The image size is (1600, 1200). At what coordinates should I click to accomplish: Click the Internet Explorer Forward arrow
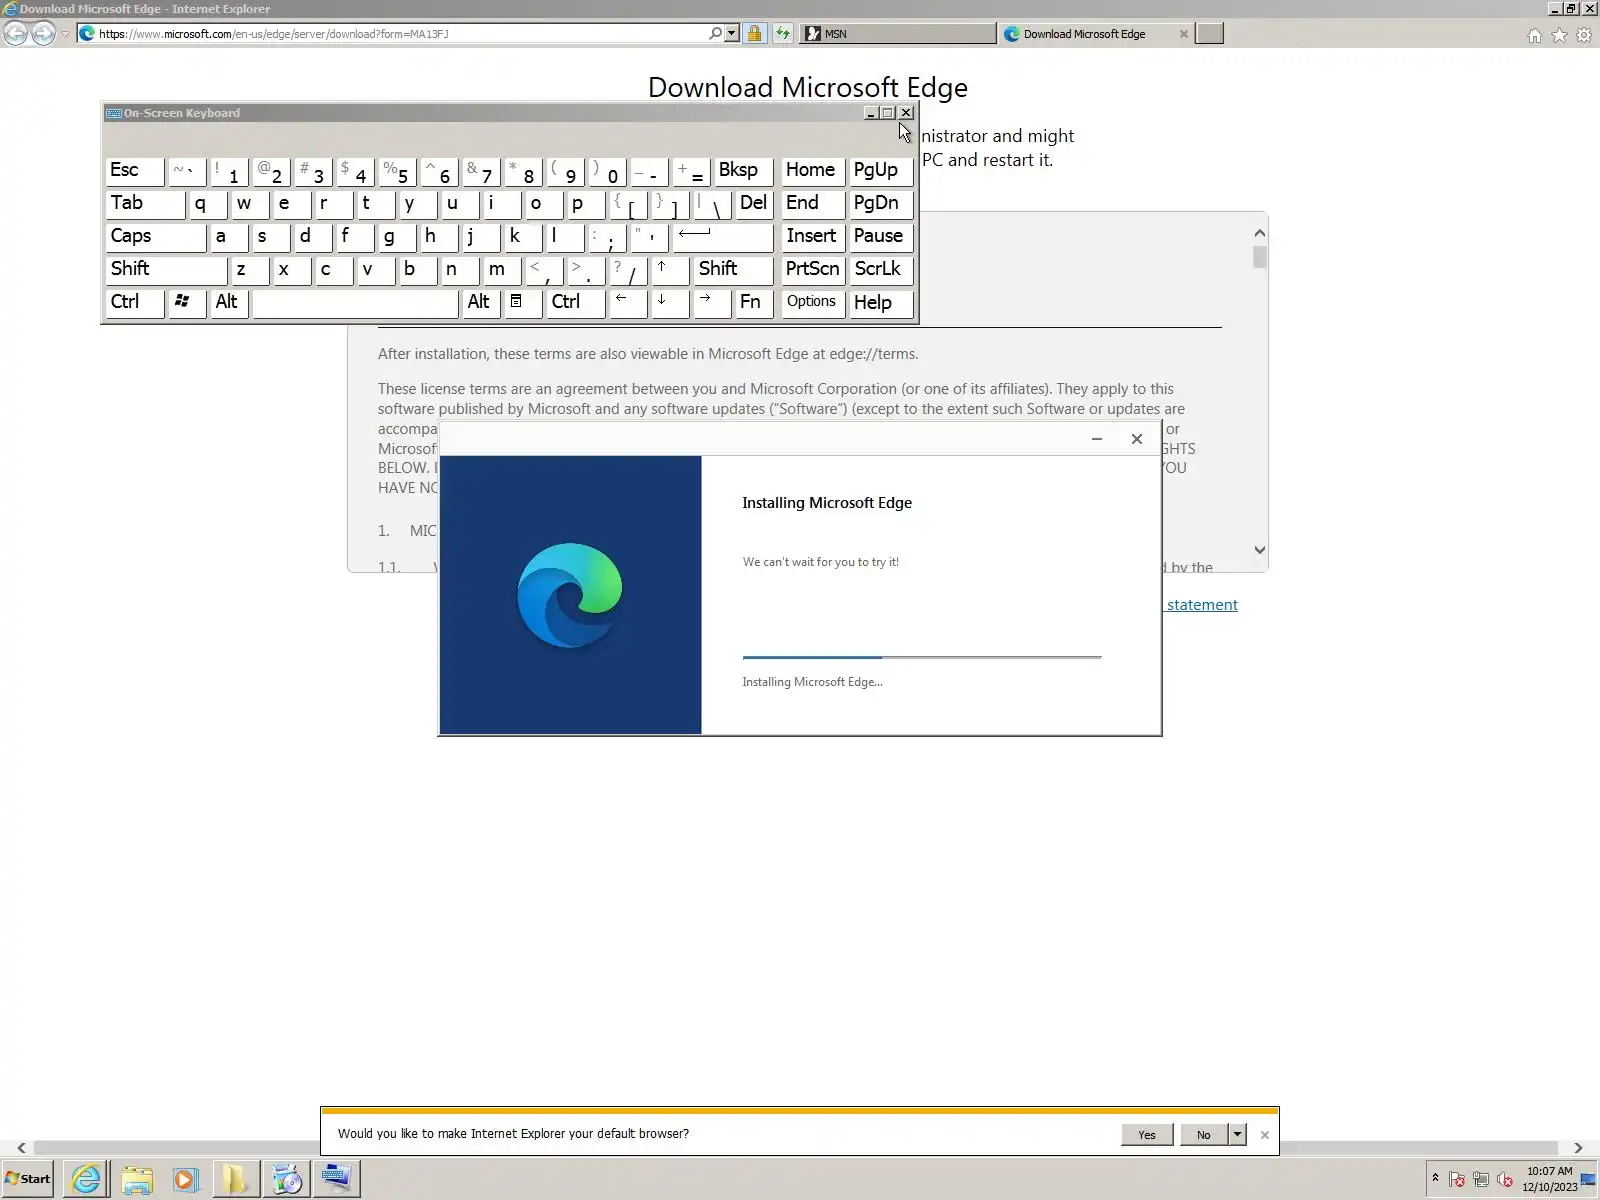[x=43, y=33]
